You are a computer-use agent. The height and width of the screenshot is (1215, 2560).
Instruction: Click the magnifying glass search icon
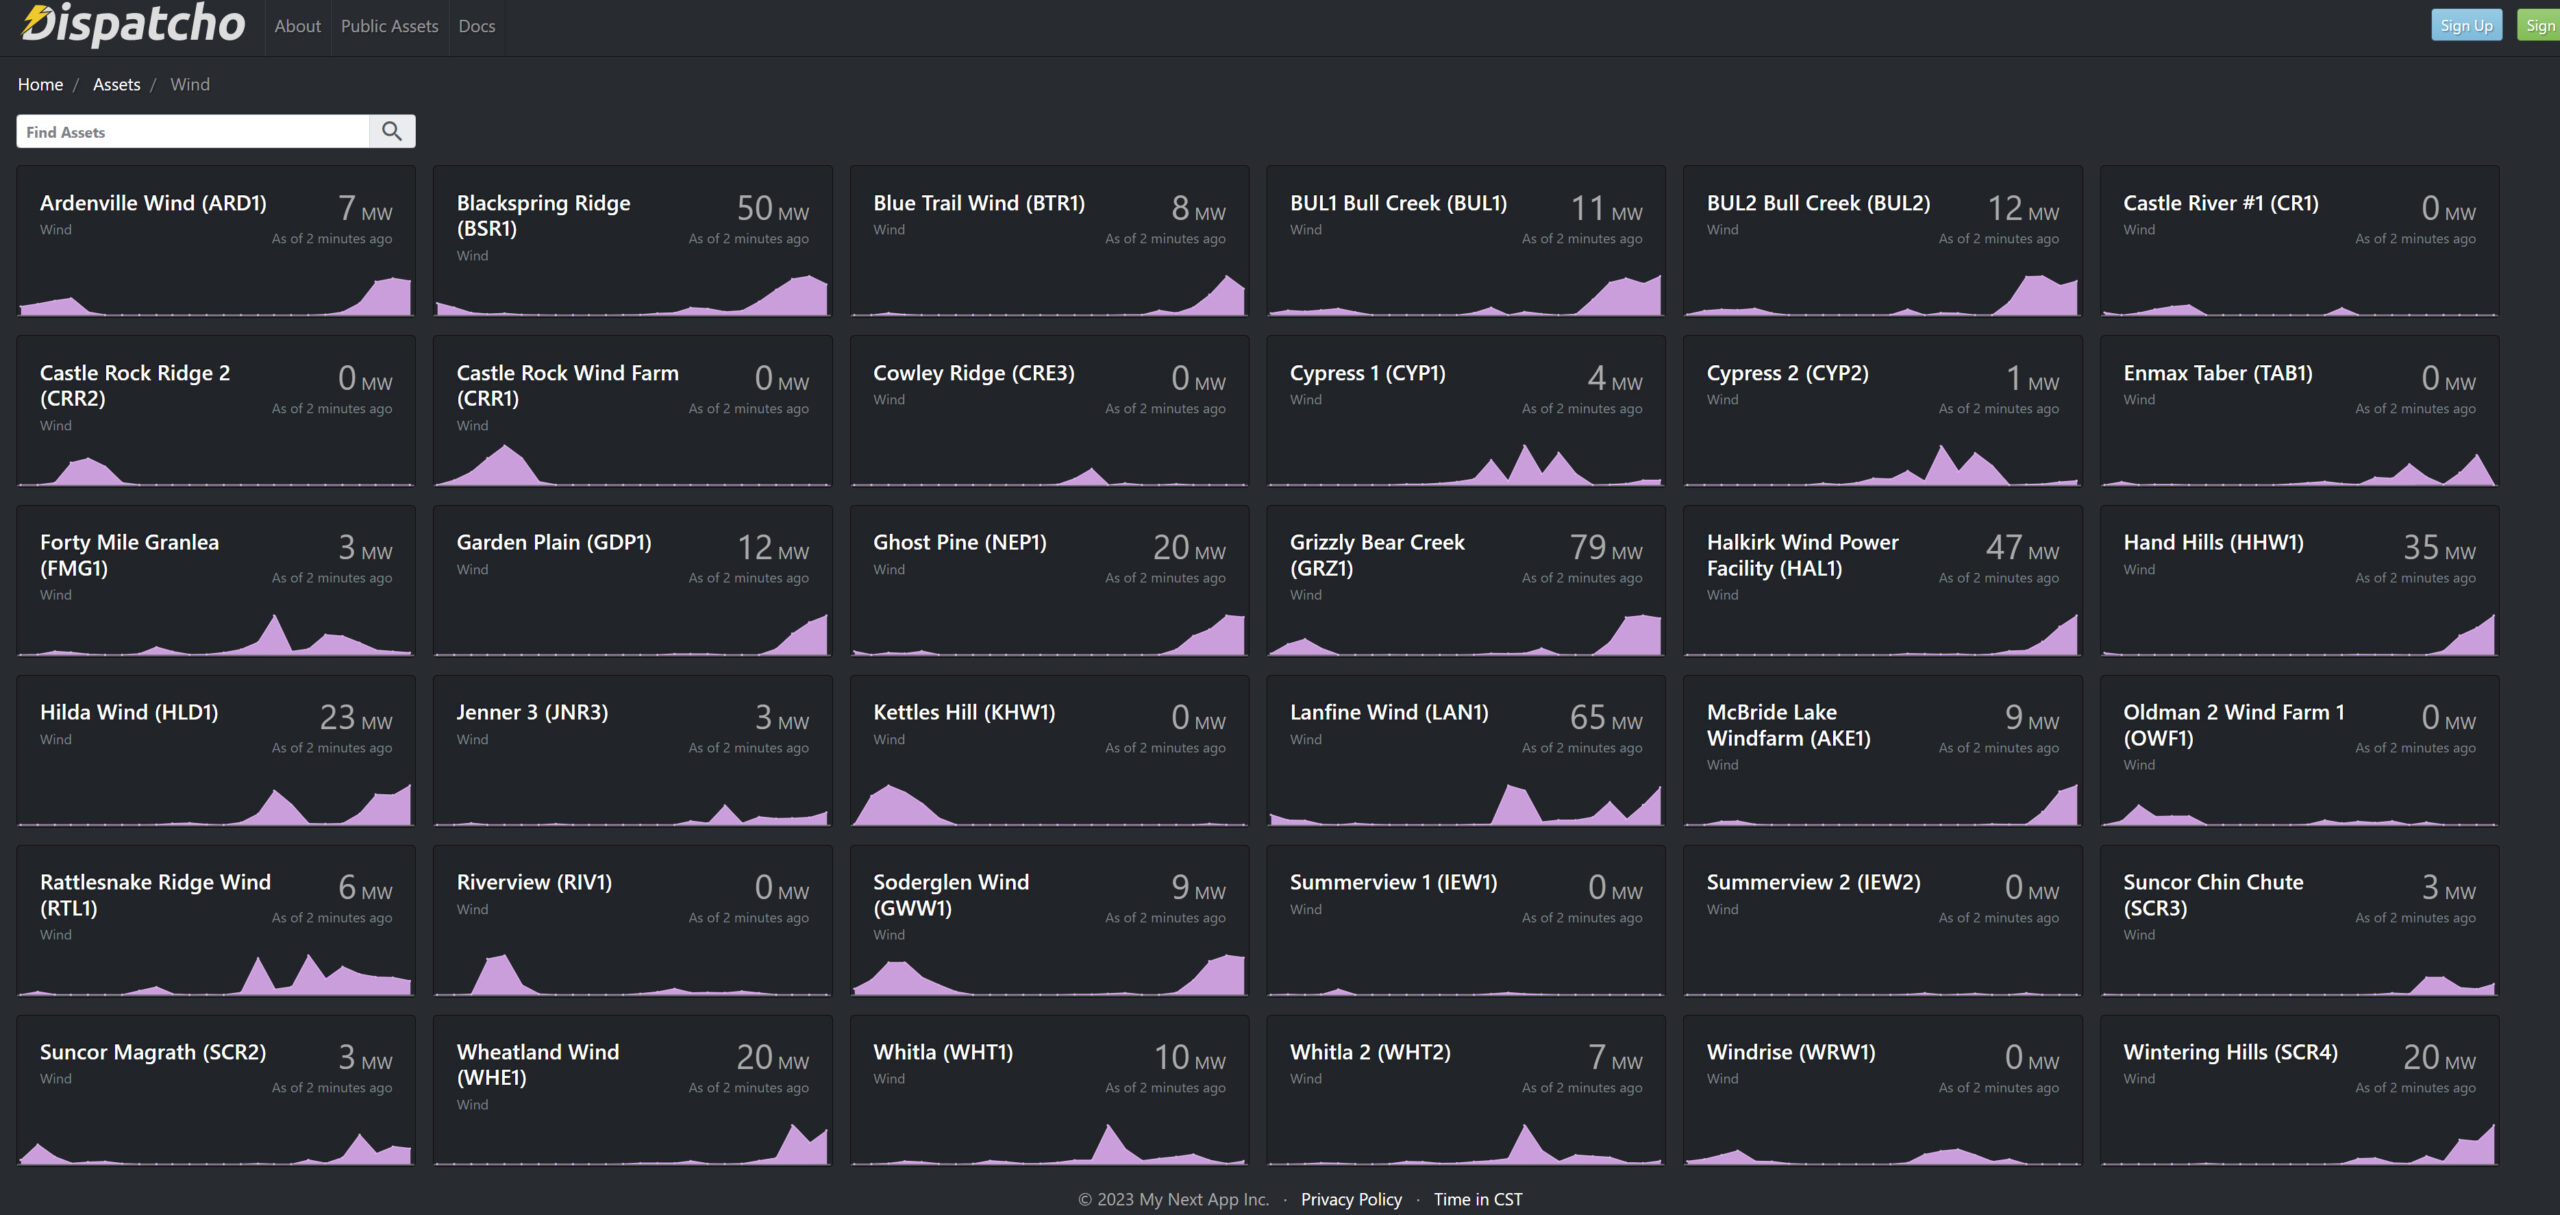(392, 131)
